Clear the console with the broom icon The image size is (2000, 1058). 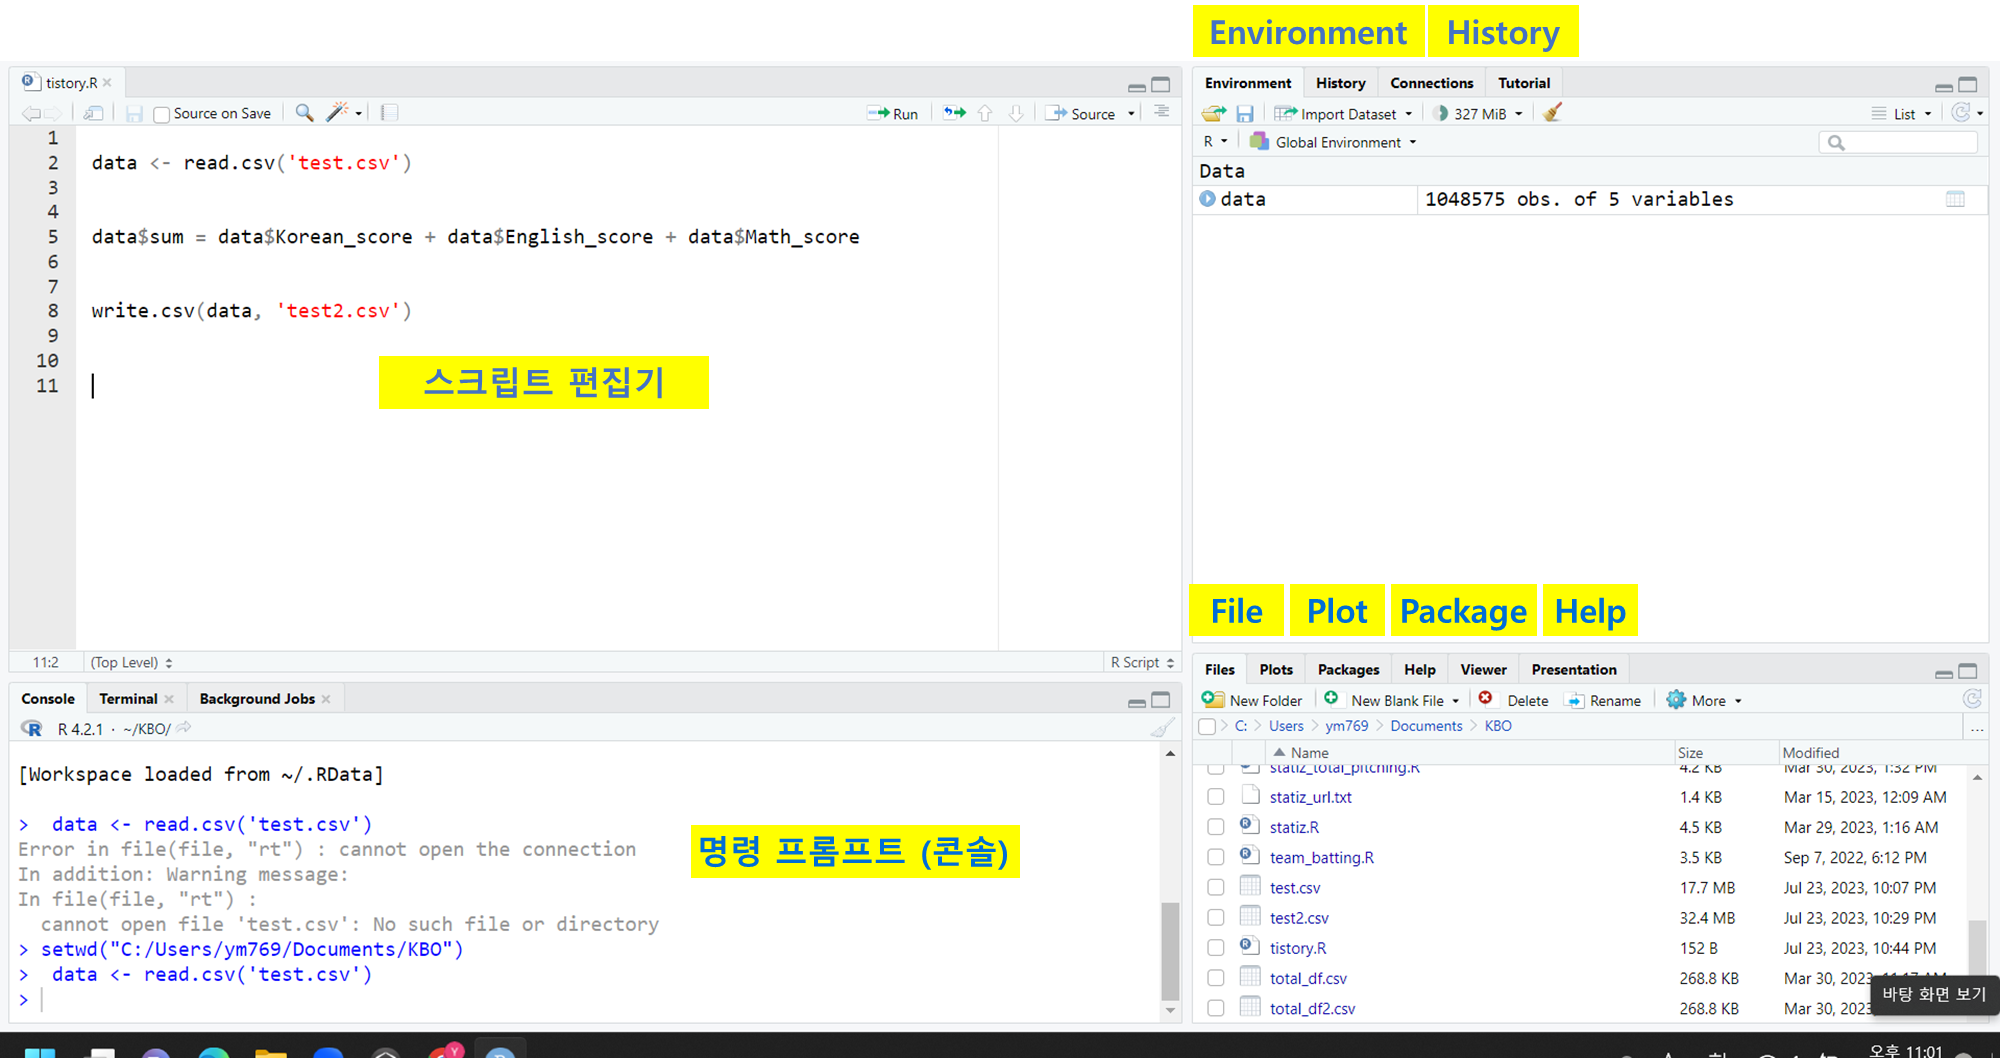point(1162,728)
